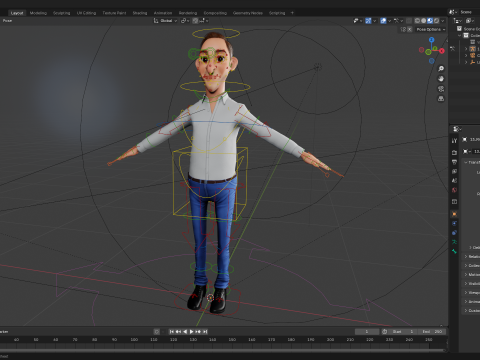This screenshot has height=360, width=480.
Task: Click the red X axis gizmo handle
Action: (442, 51)
